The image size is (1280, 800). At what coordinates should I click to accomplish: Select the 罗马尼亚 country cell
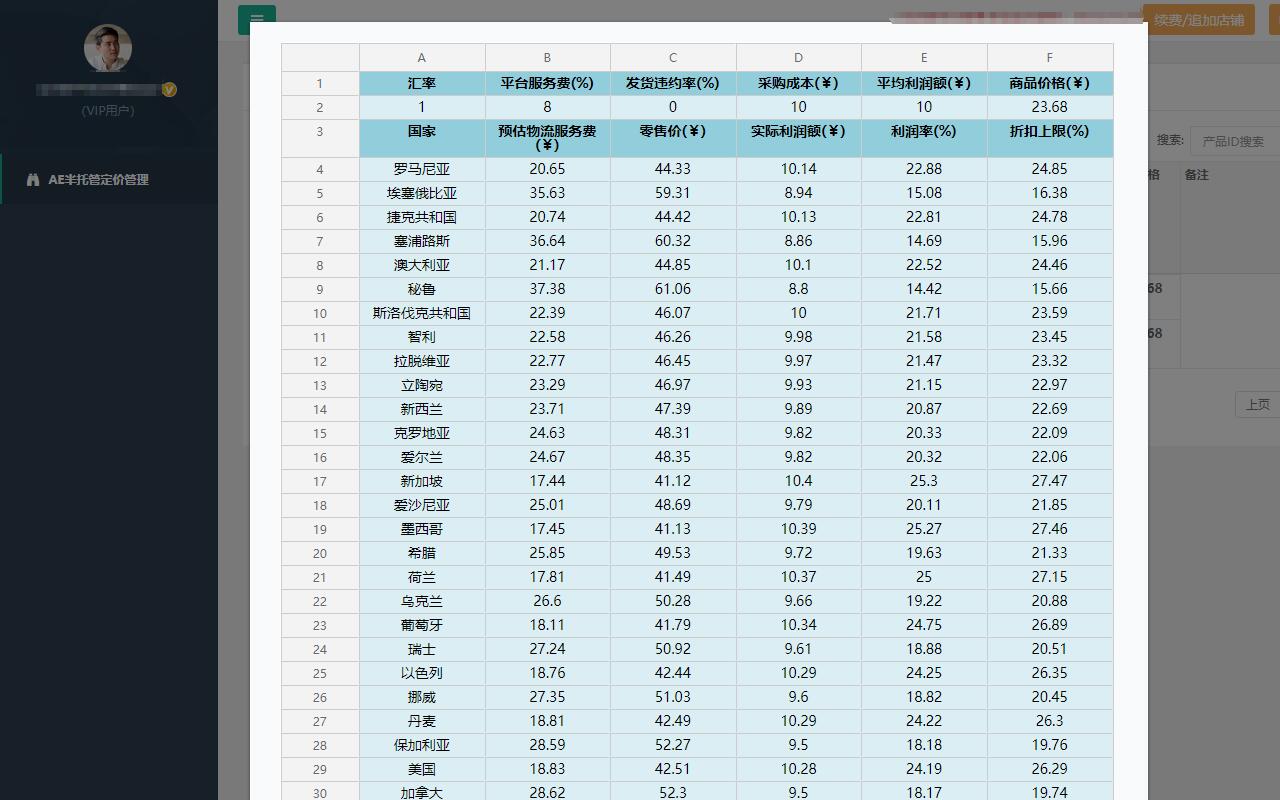421,169
